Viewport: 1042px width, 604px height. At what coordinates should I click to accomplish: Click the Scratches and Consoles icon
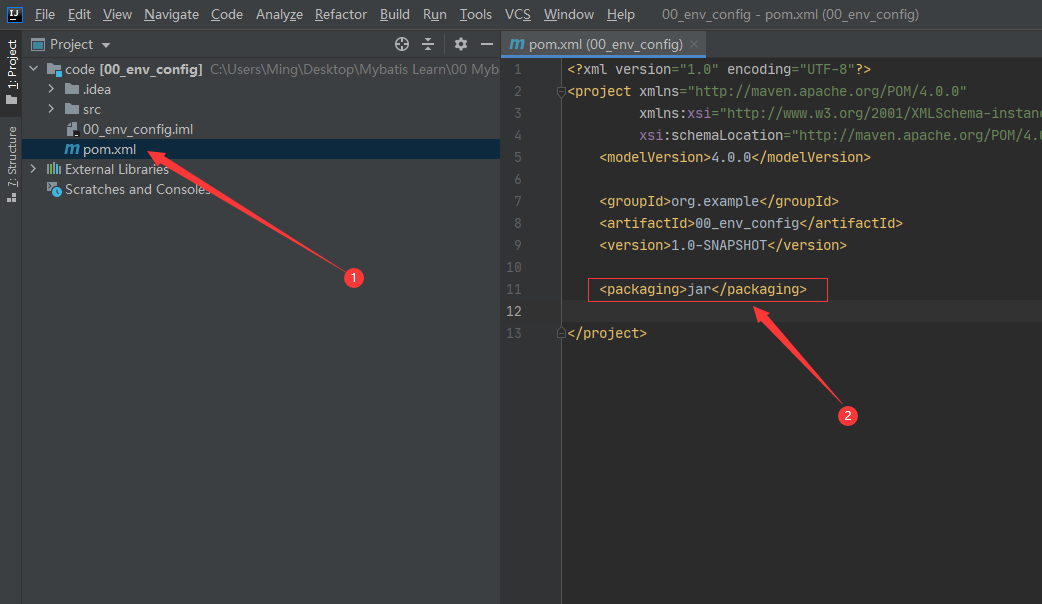point(54,189)
